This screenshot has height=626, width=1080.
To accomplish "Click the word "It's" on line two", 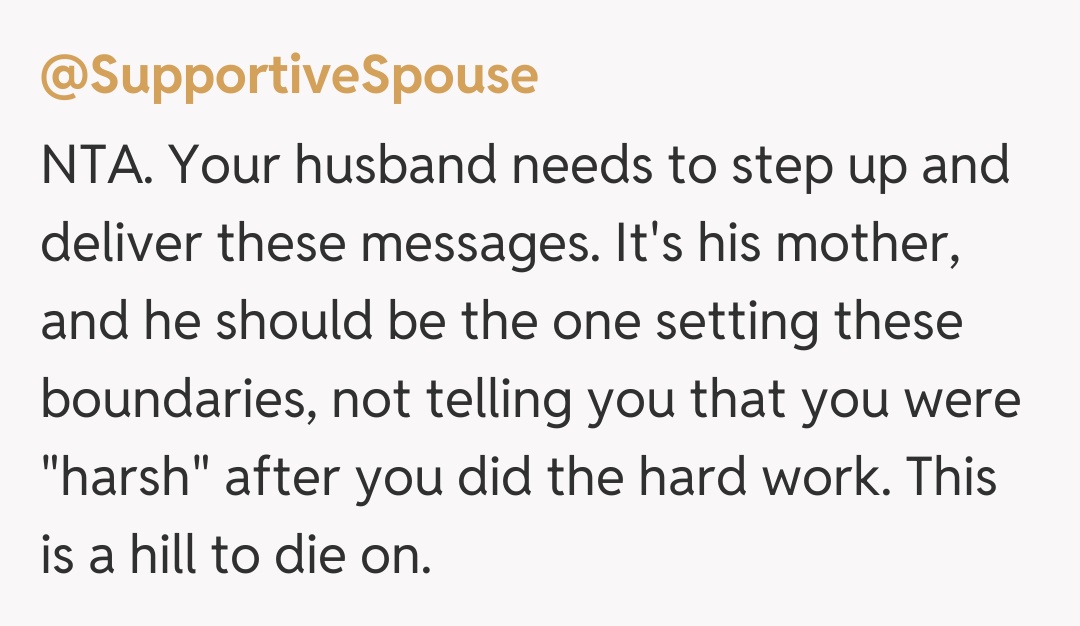I will (x=632, y=244).
